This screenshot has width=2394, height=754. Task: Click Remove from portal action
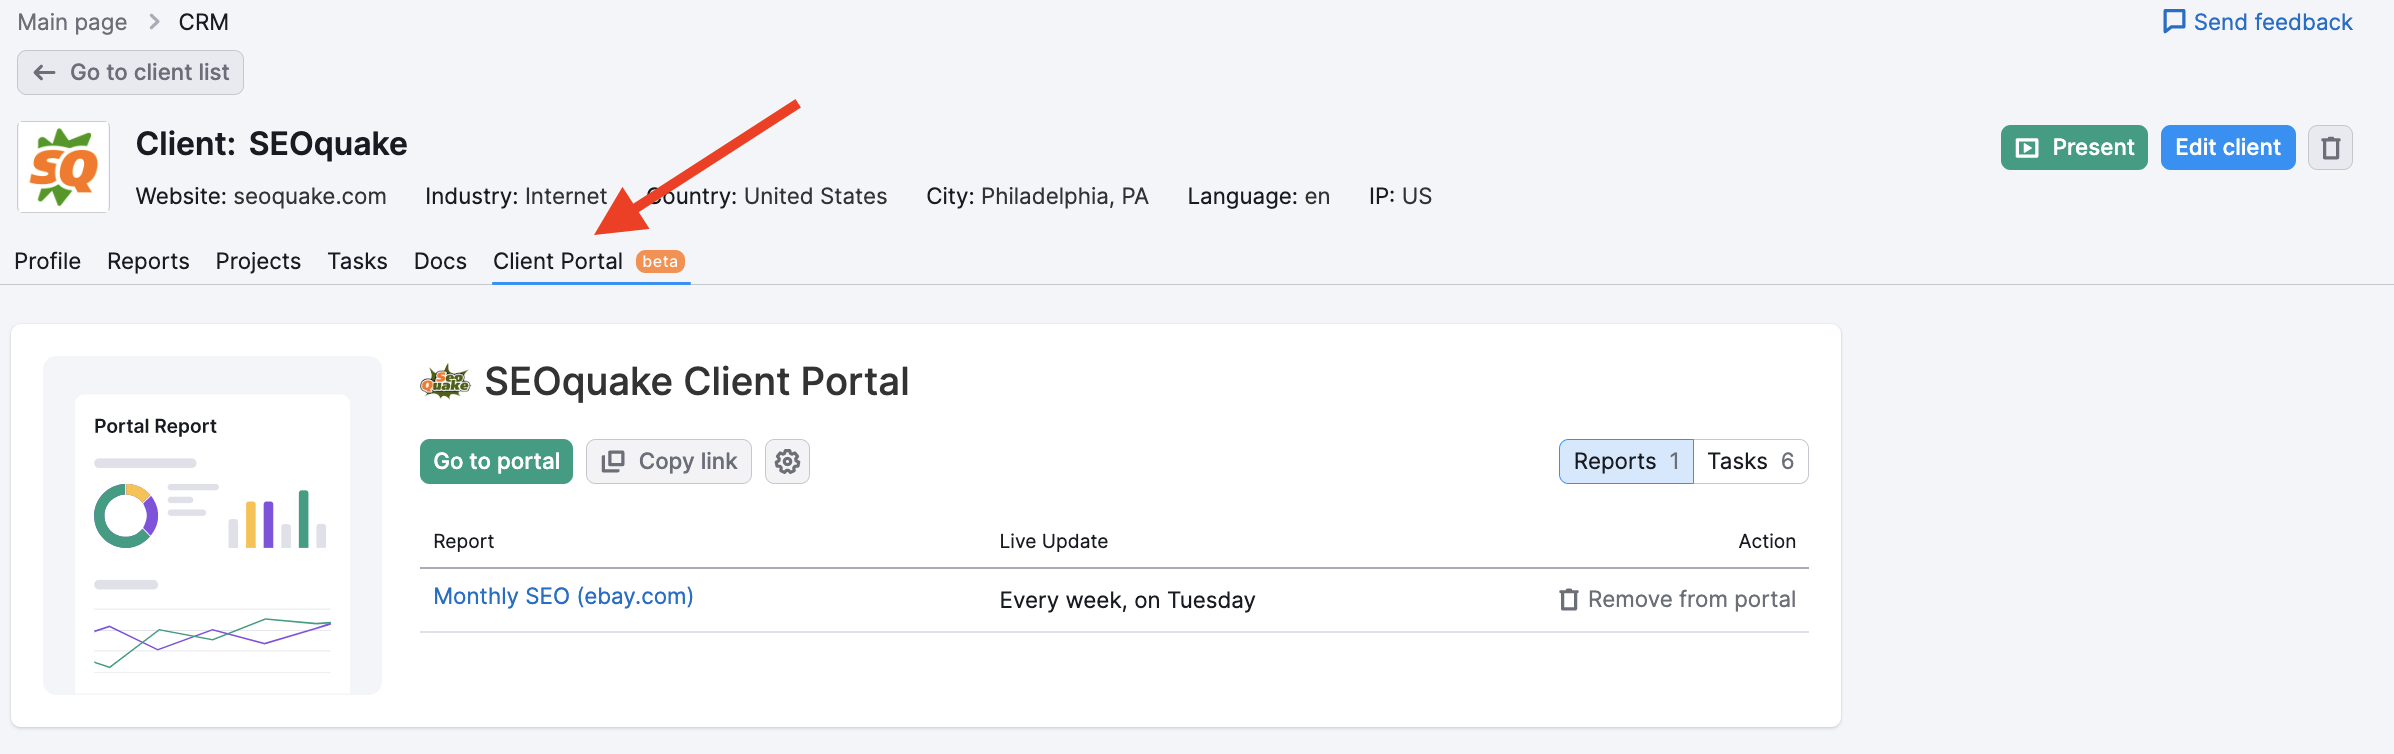1677,599
